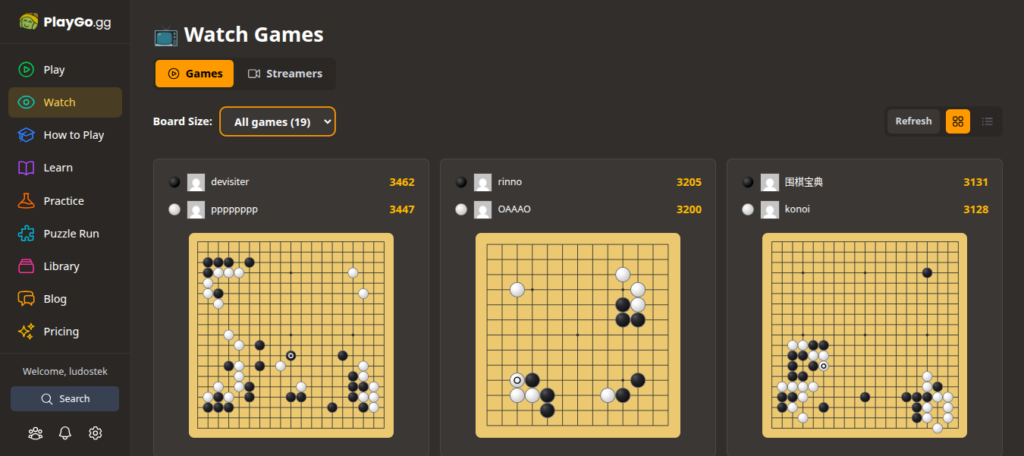This screenshot has width=1024, height=456.
Task: Click the Library icon in sidebar
Action: [x=27, y=267]
